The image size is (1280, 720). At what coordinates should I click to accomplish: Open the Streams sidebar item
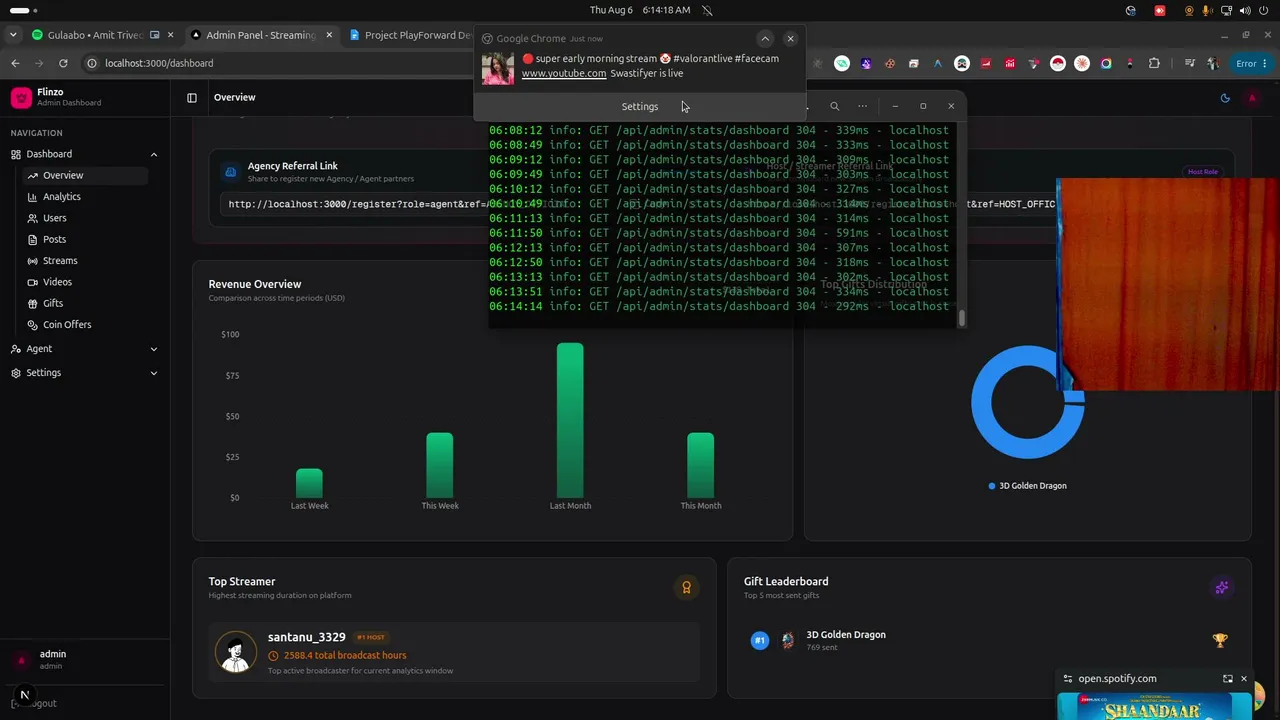pos(85,261)
